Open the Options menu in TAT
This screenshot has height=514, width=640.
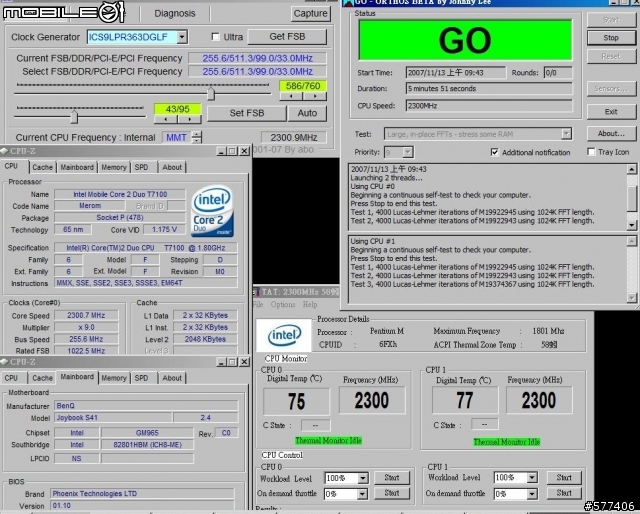[x=282, y=305]
